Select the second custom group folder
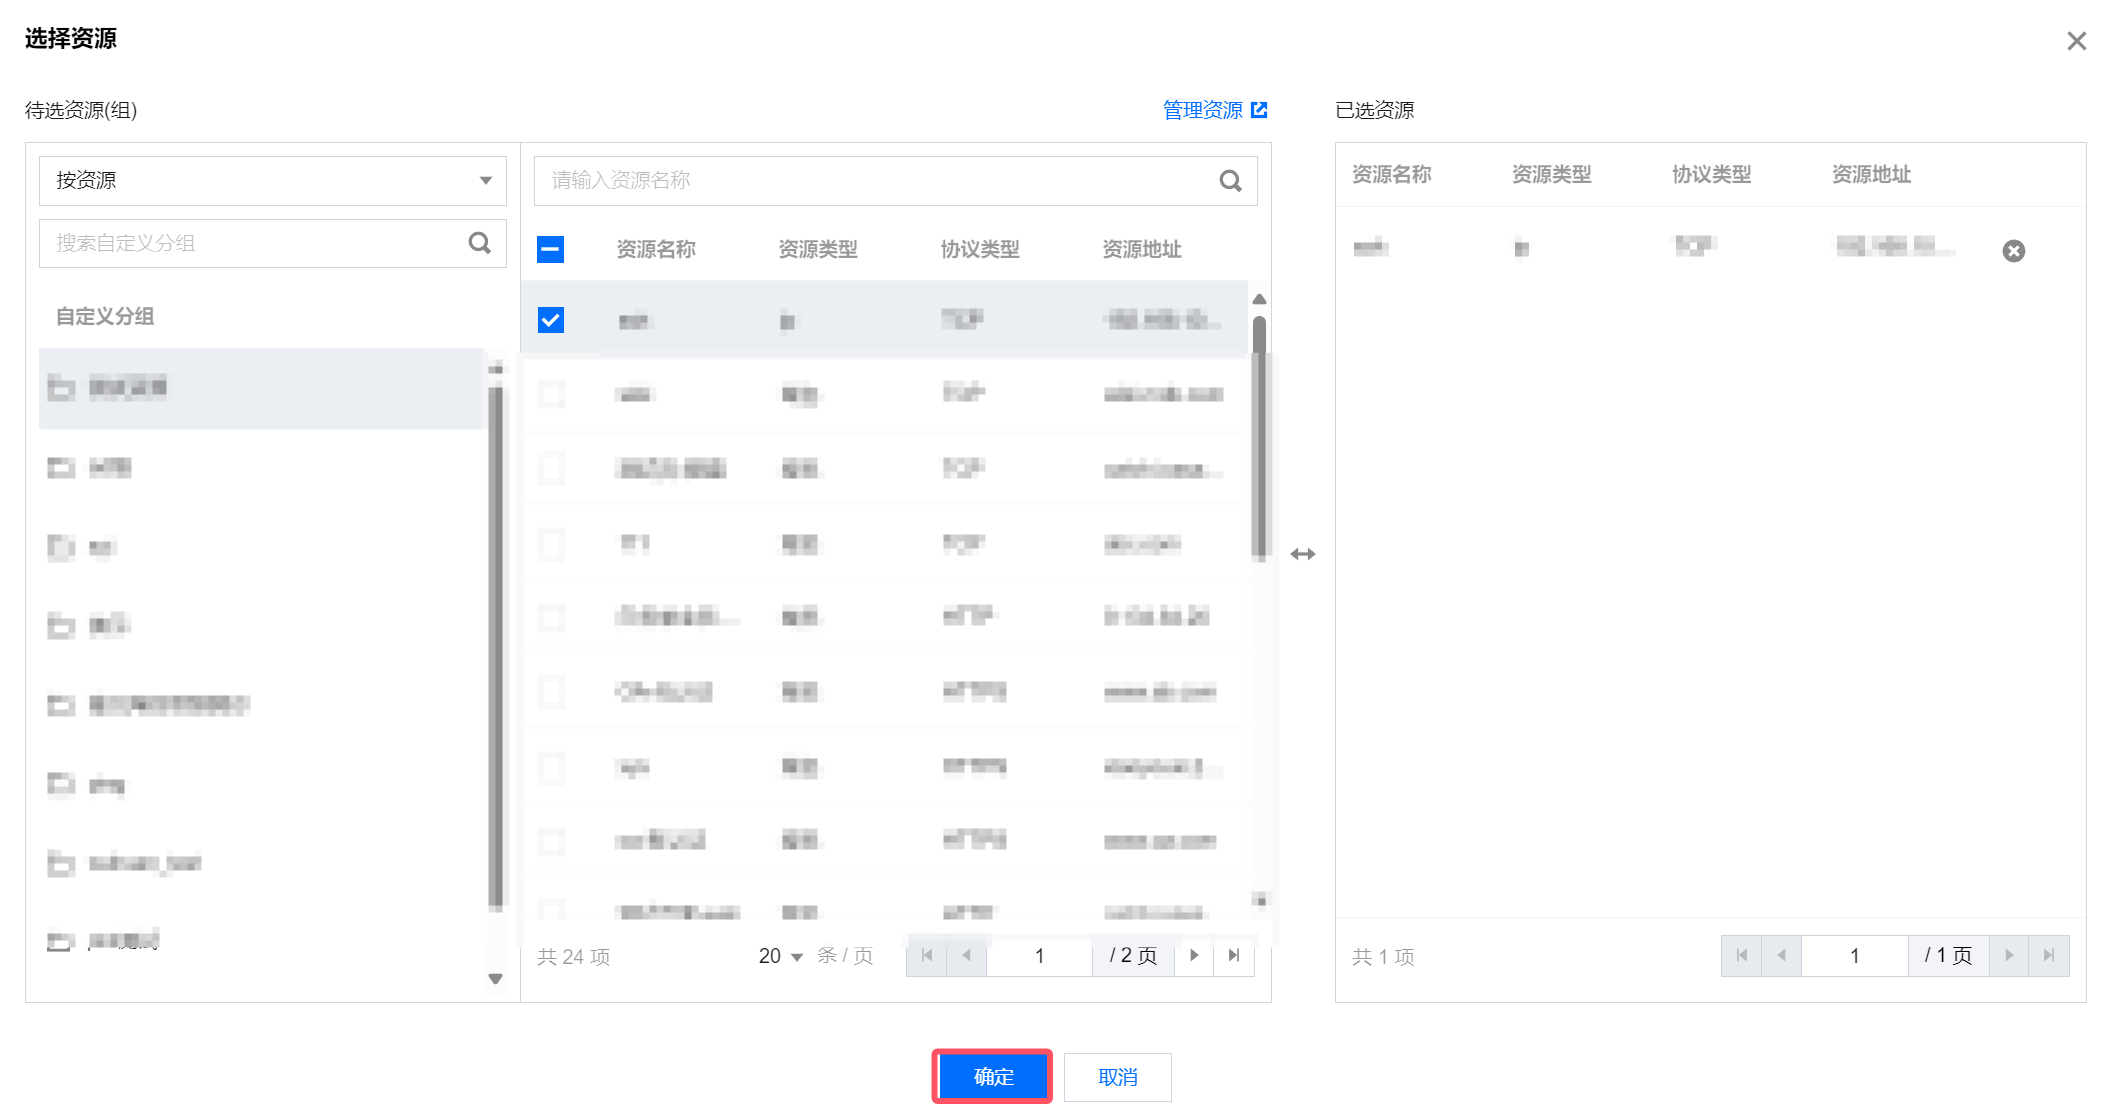Viewport: 2108px width, 1118px height. pyautogui.click(x=110, y=467)
